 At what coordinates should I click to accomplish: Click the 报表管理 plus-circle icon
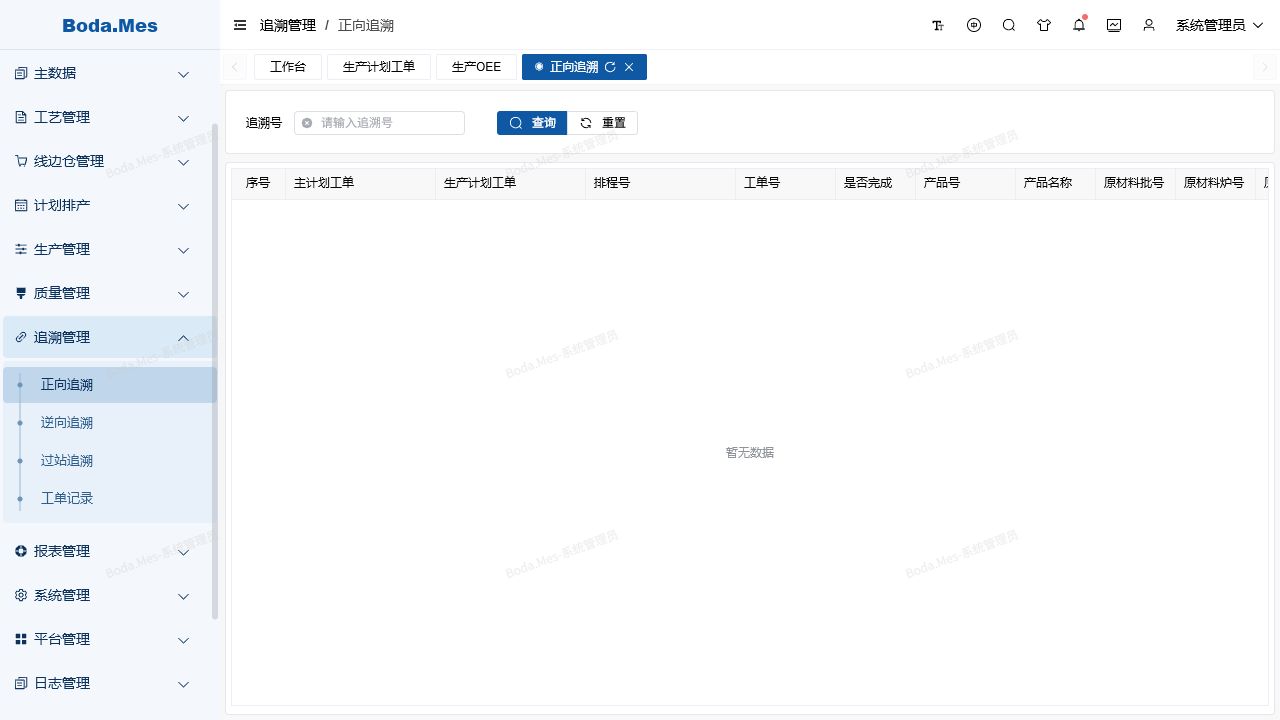(x=21, y=551)
